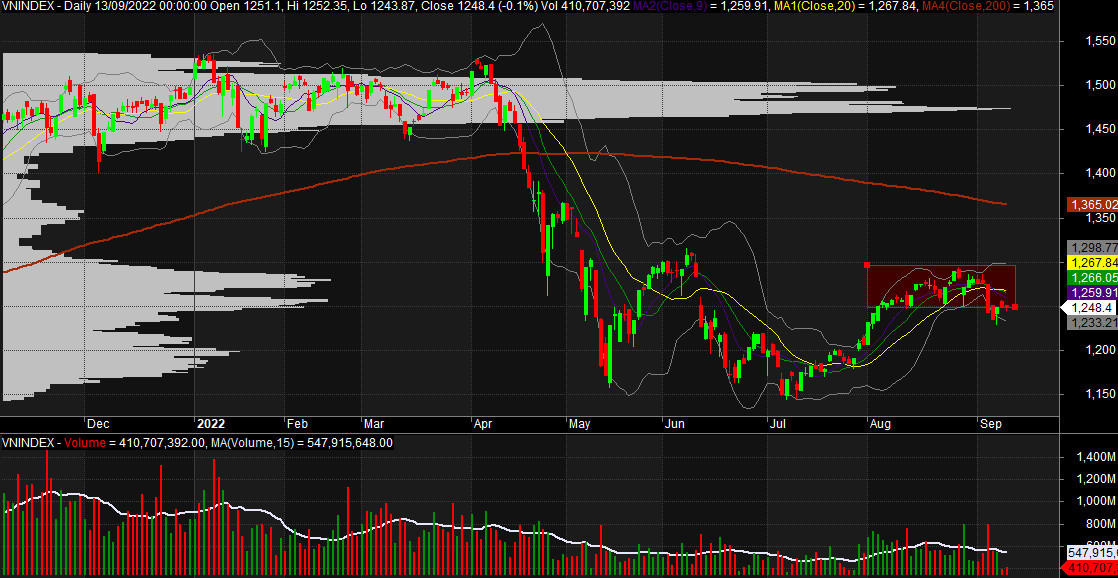Click the dark red 1,365.02 MA200 tag
Viewport: 1118px width, 578px height.
pyautogui.click(x=1092, y=204)
